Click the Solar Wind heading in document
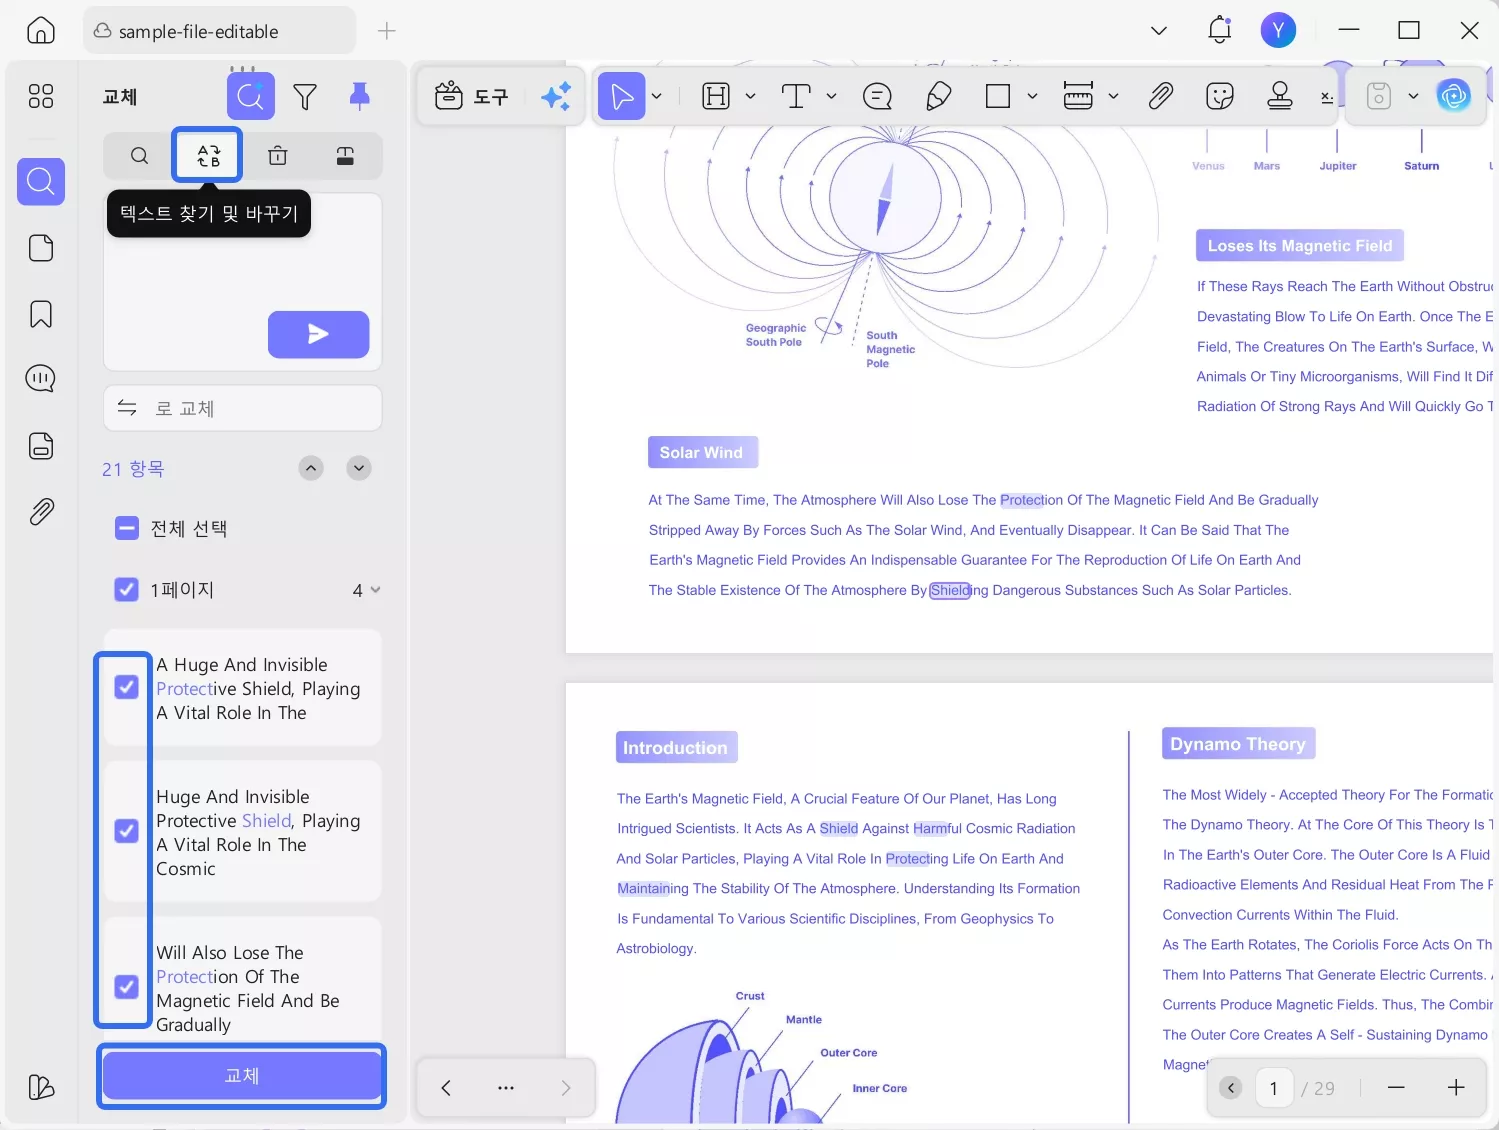The image size is (1499, 1130). click(x=702, y=452)
